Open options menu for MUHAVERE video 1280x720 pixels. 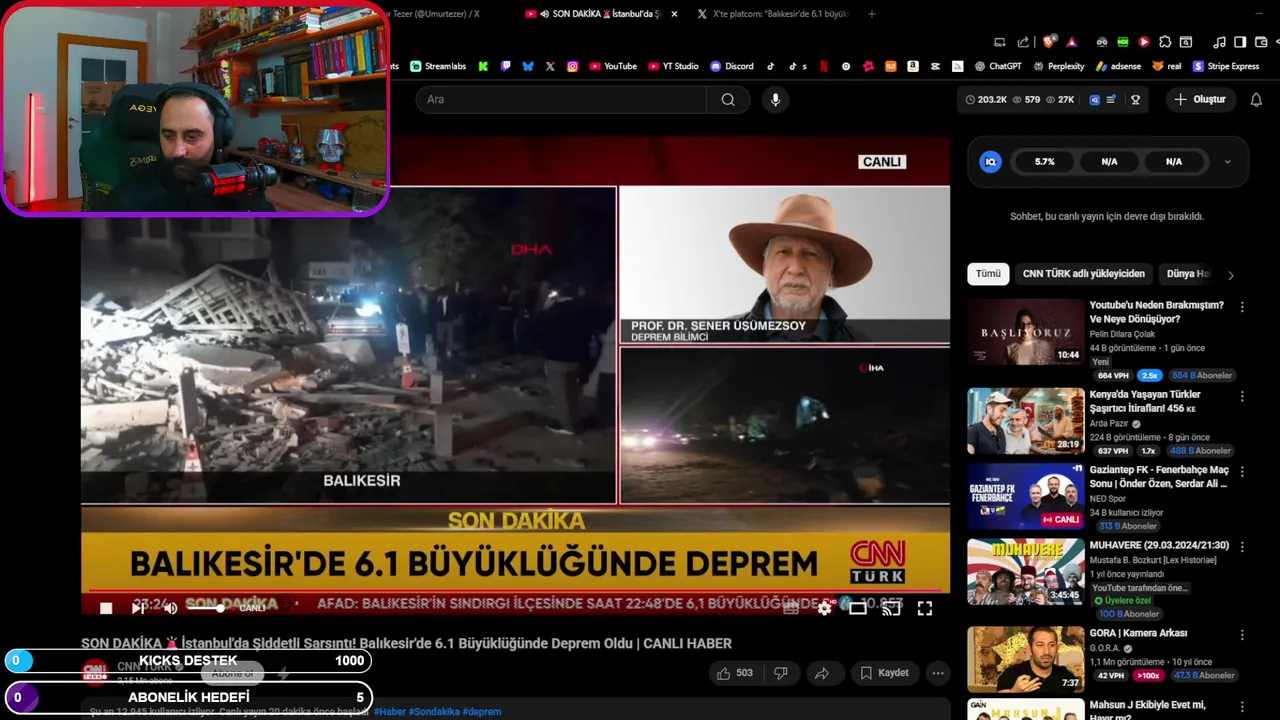click(x=1242, y=547)
